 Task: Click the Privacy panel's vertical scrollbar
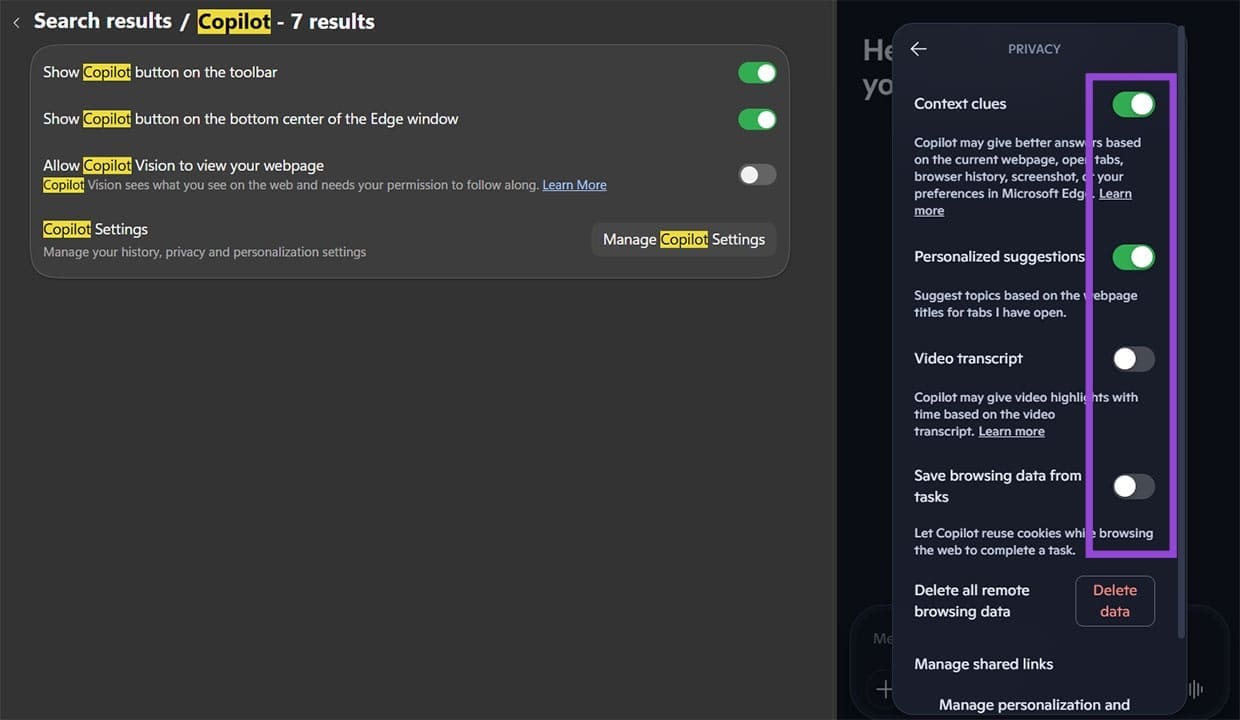pos(1182,330)
